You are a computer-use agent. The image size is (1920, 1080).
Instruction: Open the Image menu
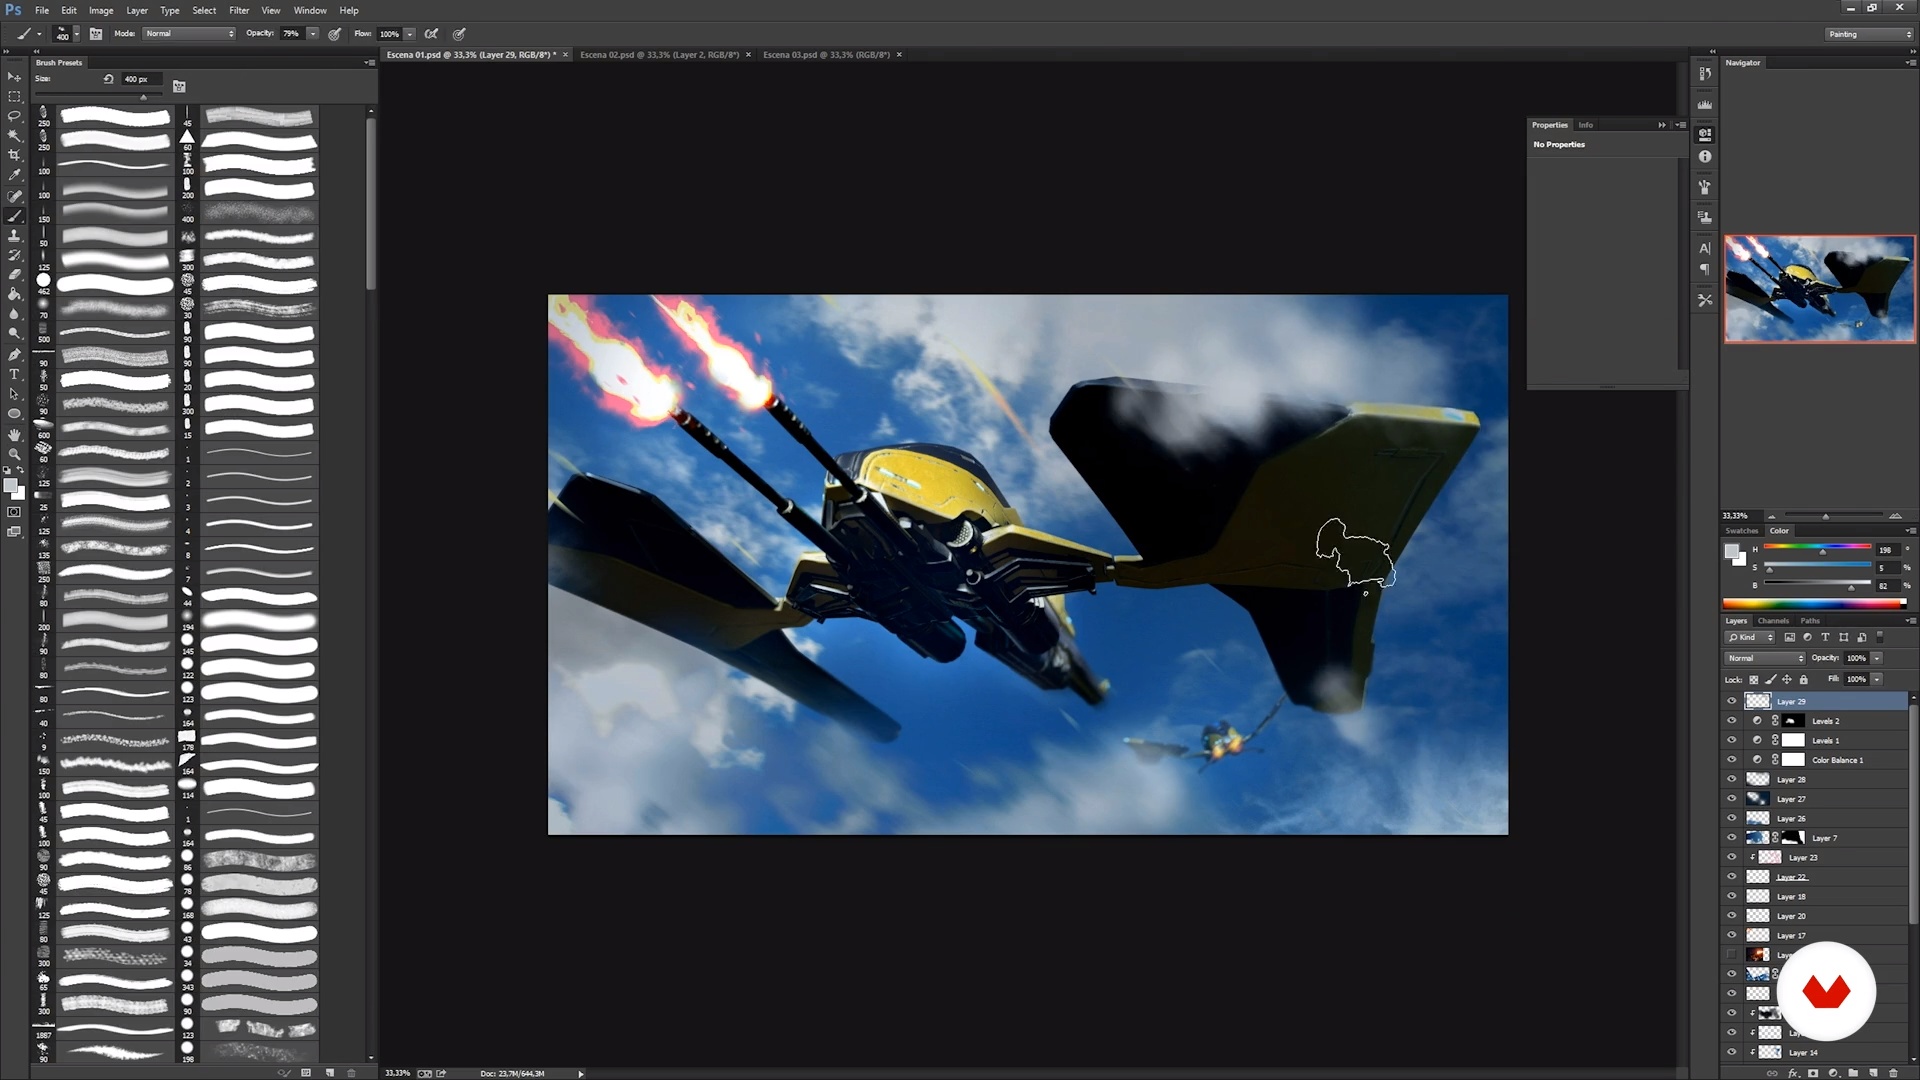[x=101, y=10]
